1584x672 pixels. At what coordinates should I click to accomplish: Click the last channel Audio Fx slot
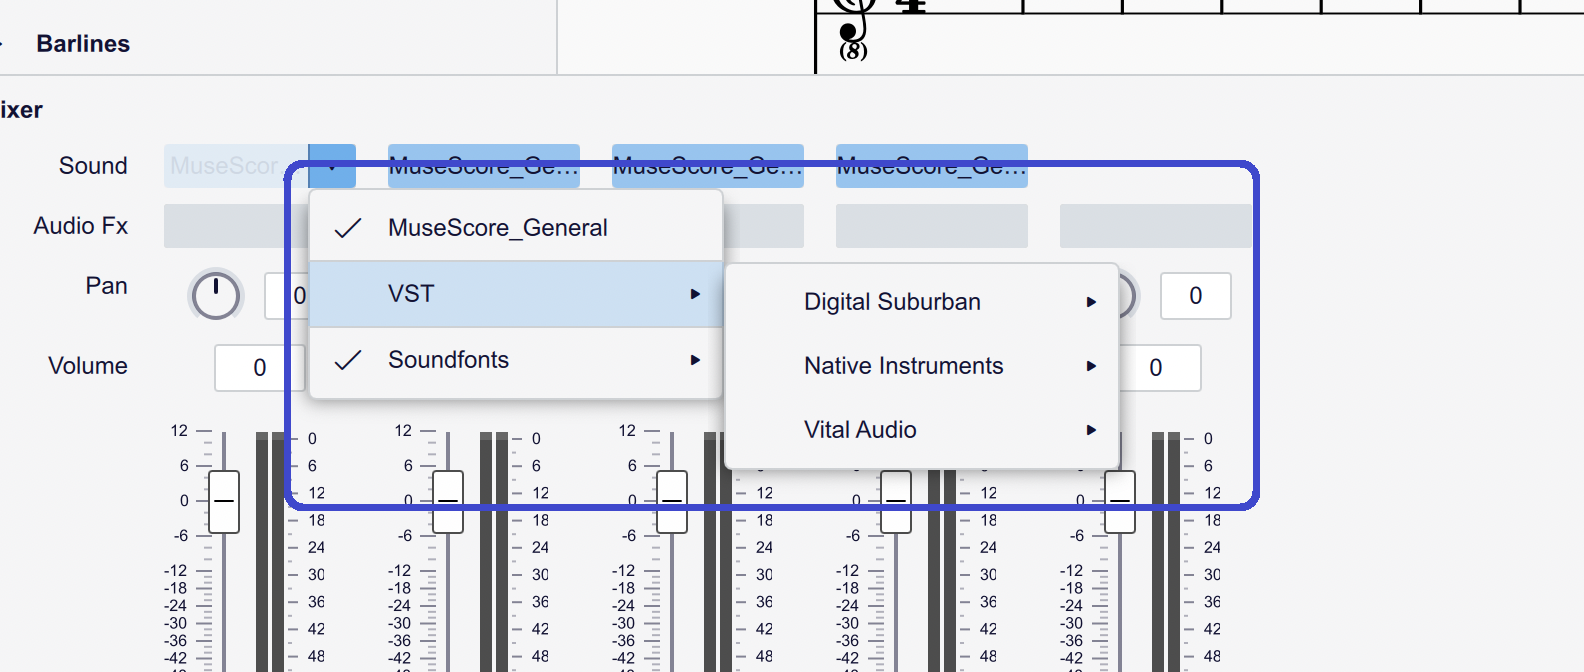point(1156,226)
